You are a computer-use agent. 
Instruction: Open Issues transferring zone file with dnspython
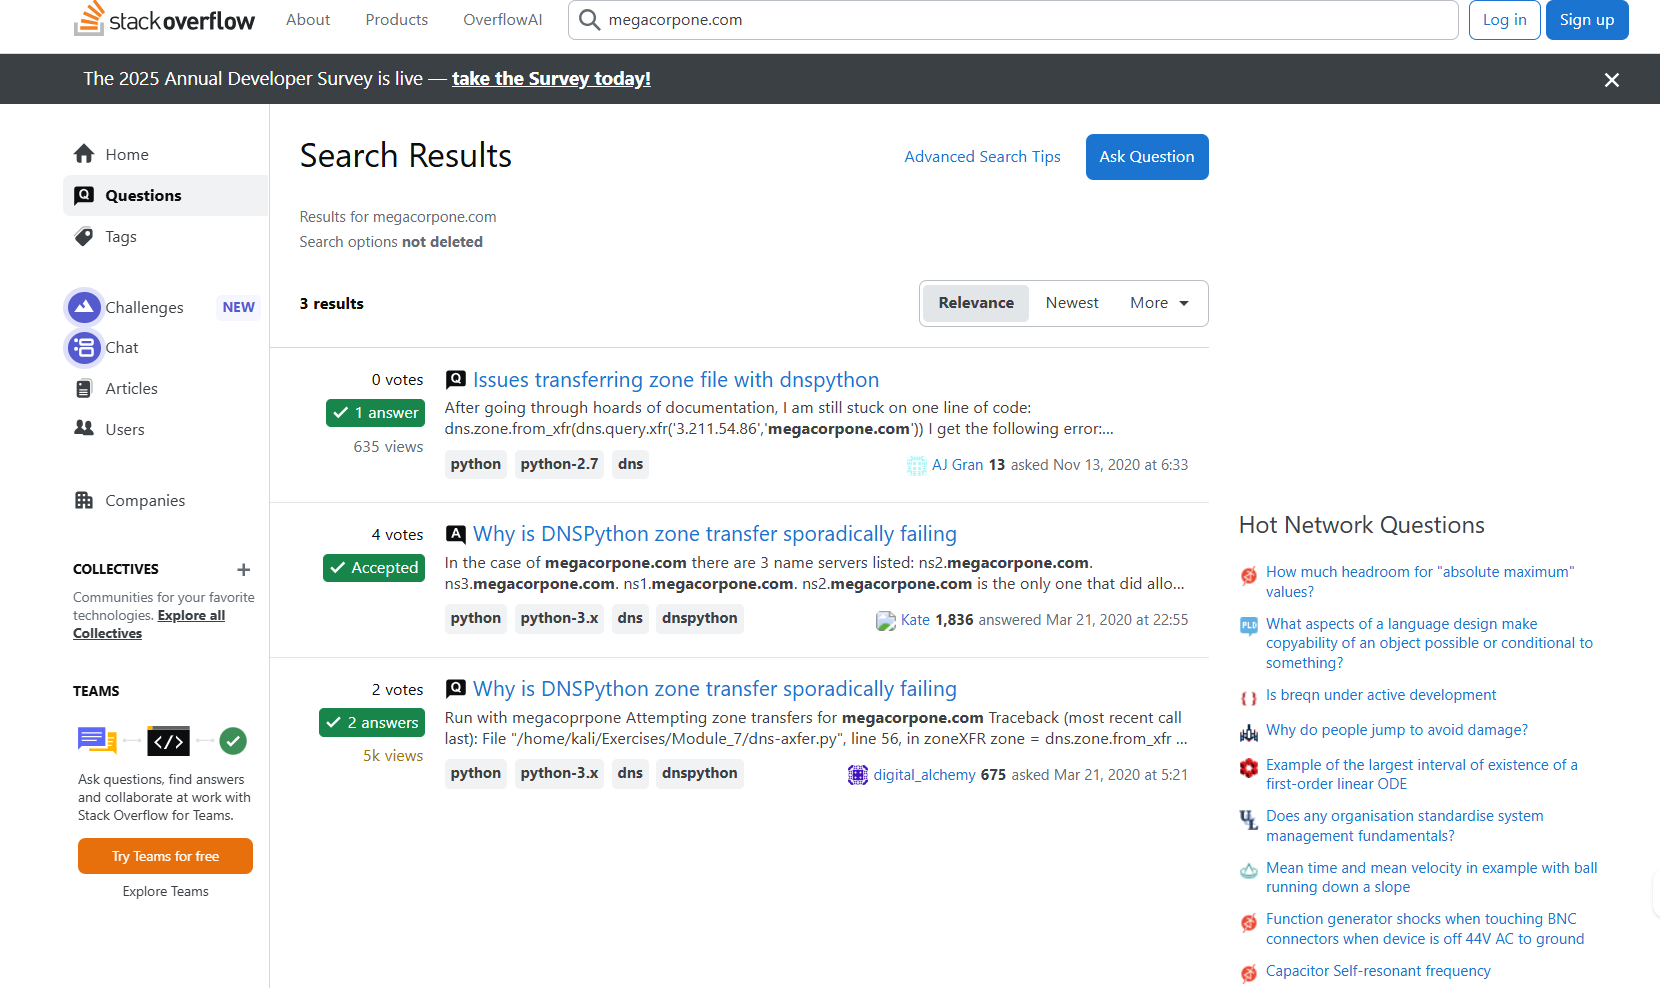click(676, 380)
